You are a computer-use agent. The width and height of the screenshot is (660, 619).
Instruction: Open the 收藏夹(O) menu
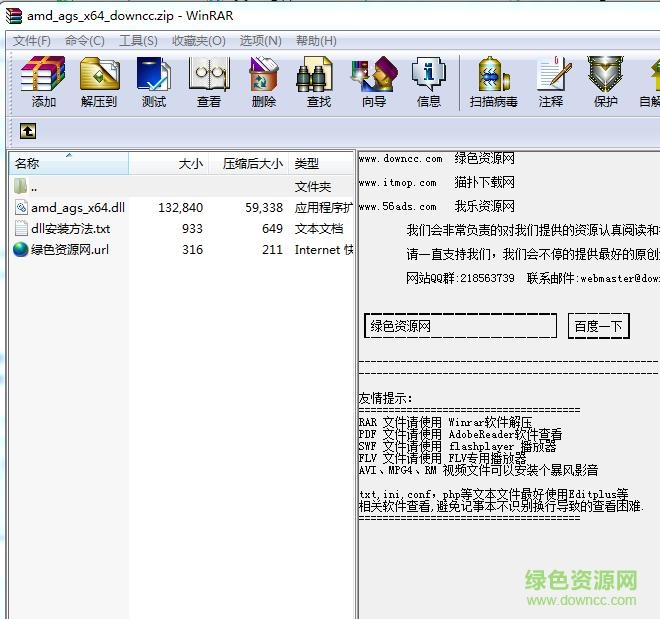pos(198,40)
